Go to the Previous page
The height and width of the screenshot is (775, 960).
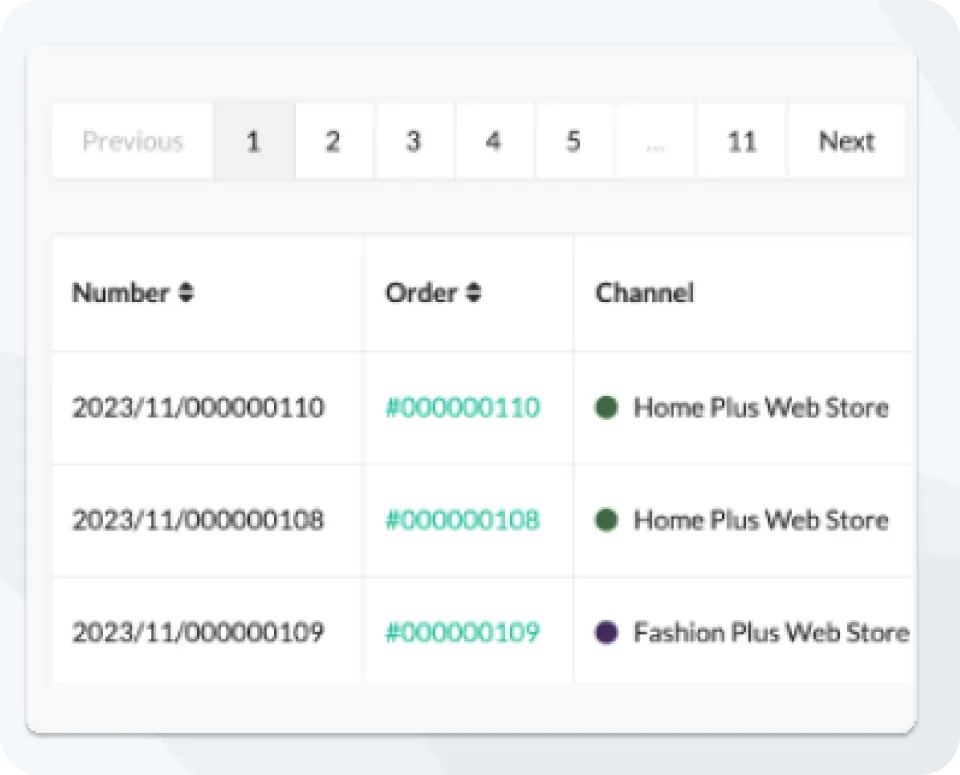point(133,141)
